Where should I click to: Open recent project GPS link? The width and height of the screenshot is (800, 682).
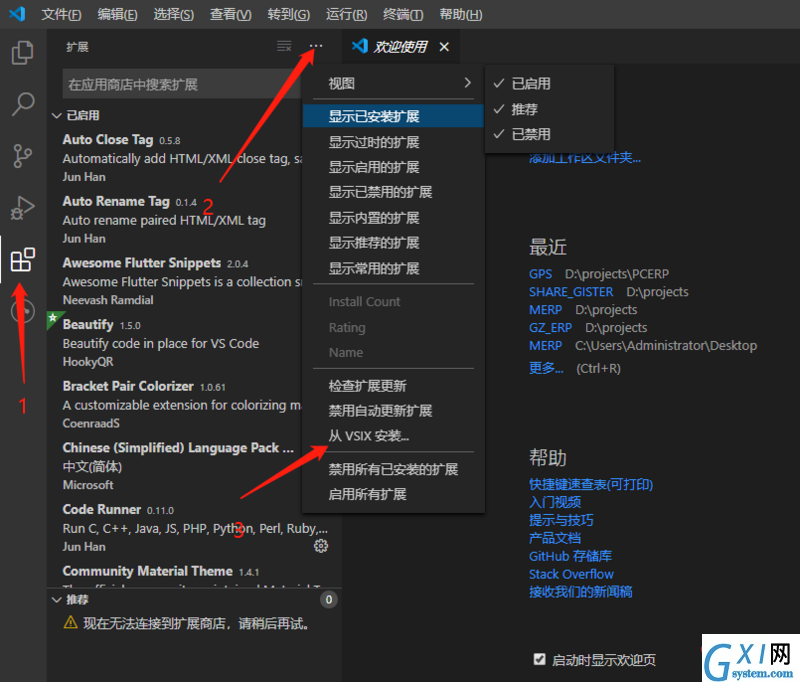540,274
